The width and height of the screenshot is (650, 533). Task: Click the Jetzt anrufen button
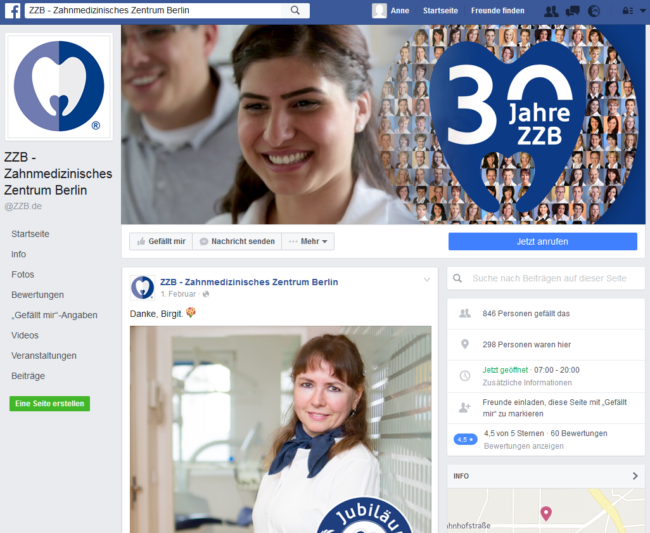[543, 242]
